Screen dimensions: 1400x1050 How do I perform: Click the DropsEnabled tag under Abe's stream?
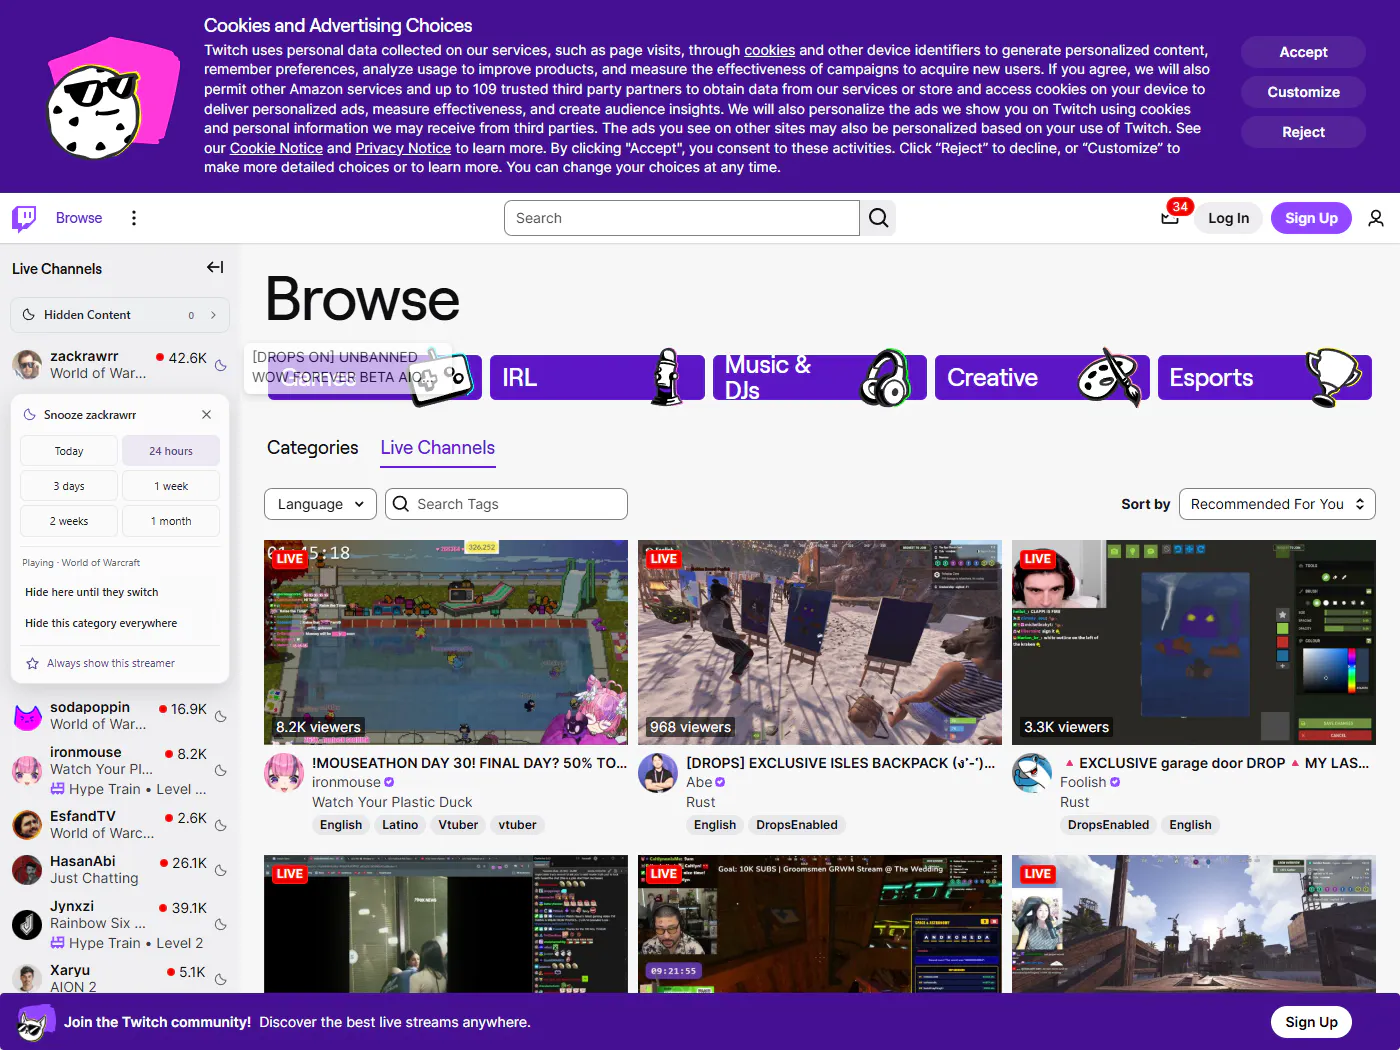coord(797,825)
